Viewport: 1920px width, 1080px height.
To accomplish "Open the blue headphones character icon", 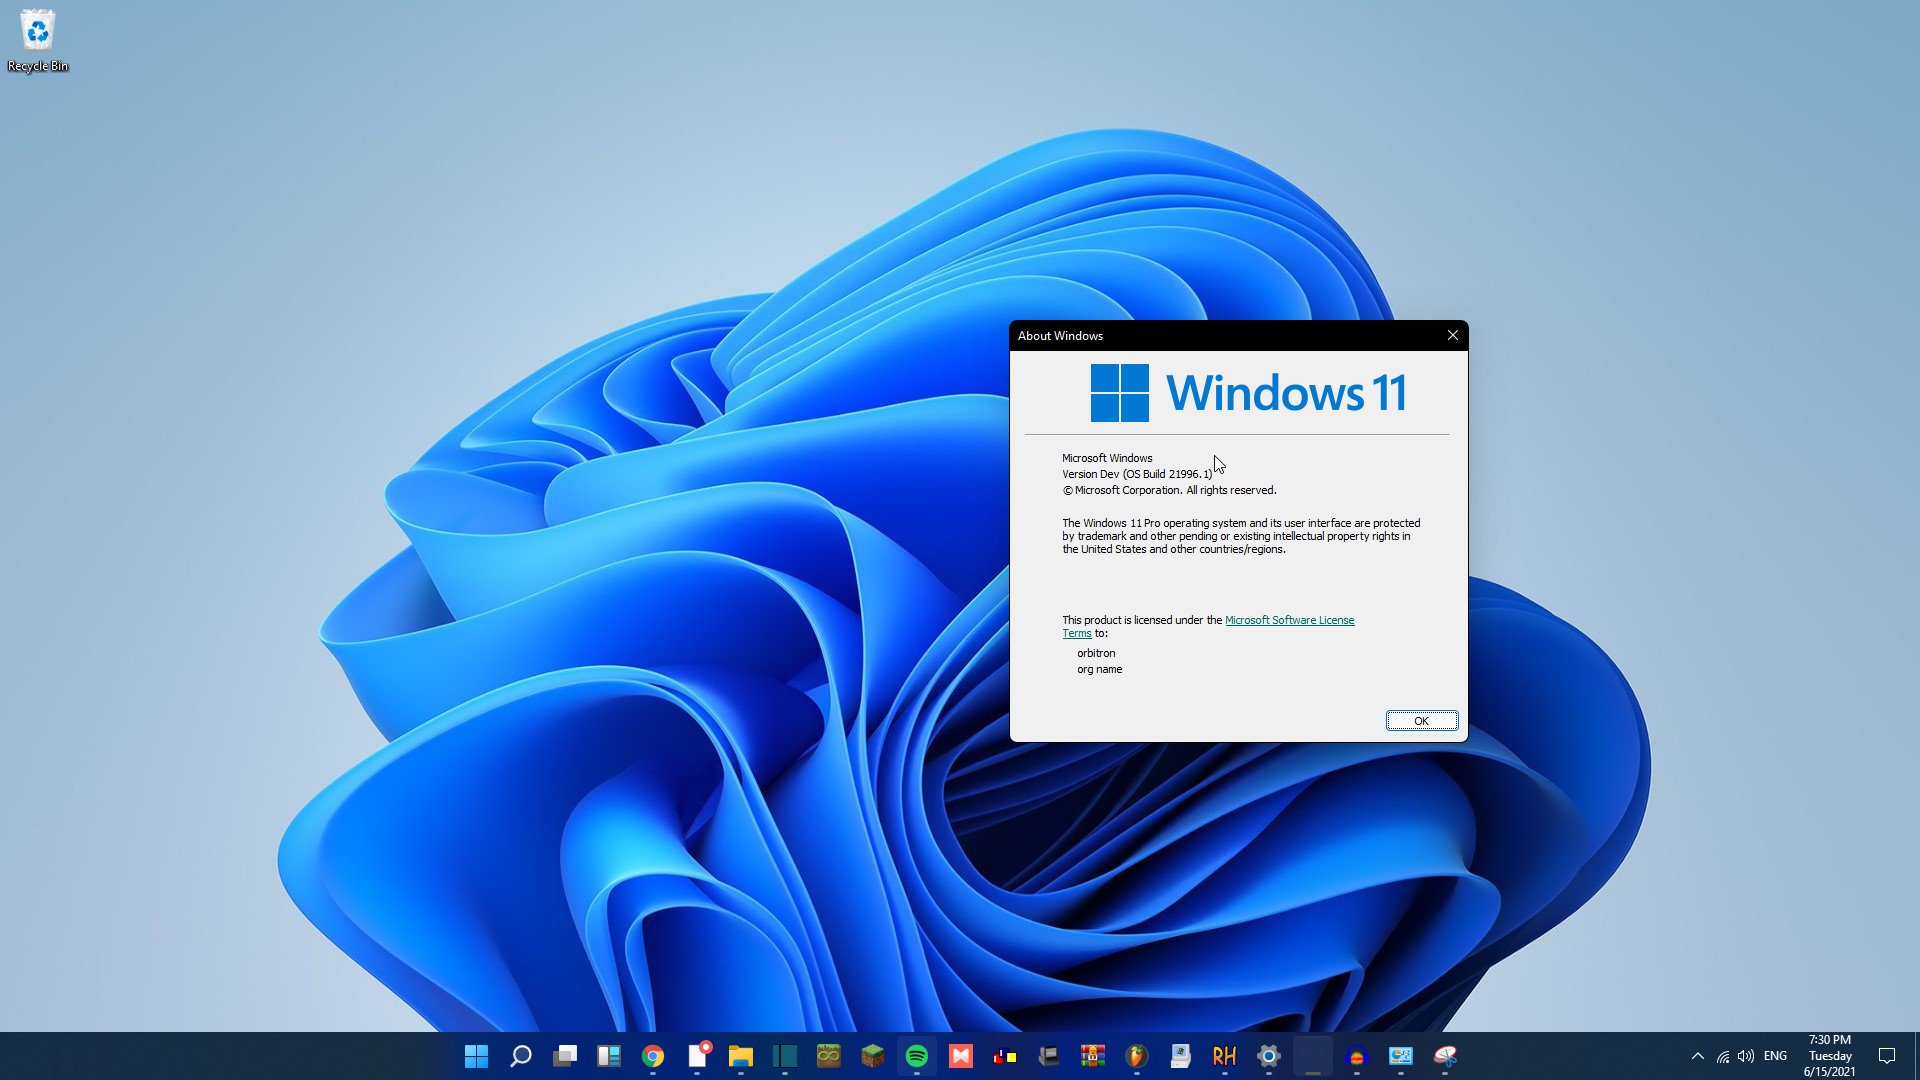I will (x=1357, y=1056).
